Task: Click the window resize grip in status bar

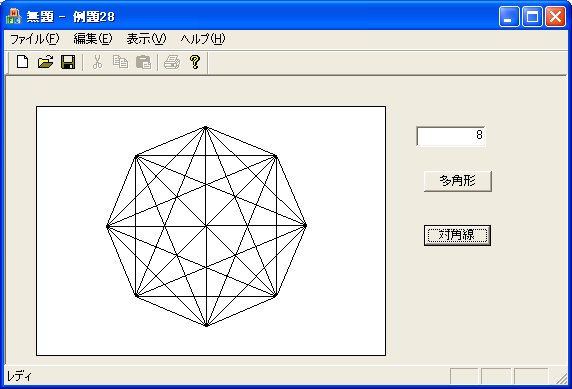Action: (561, 377)
